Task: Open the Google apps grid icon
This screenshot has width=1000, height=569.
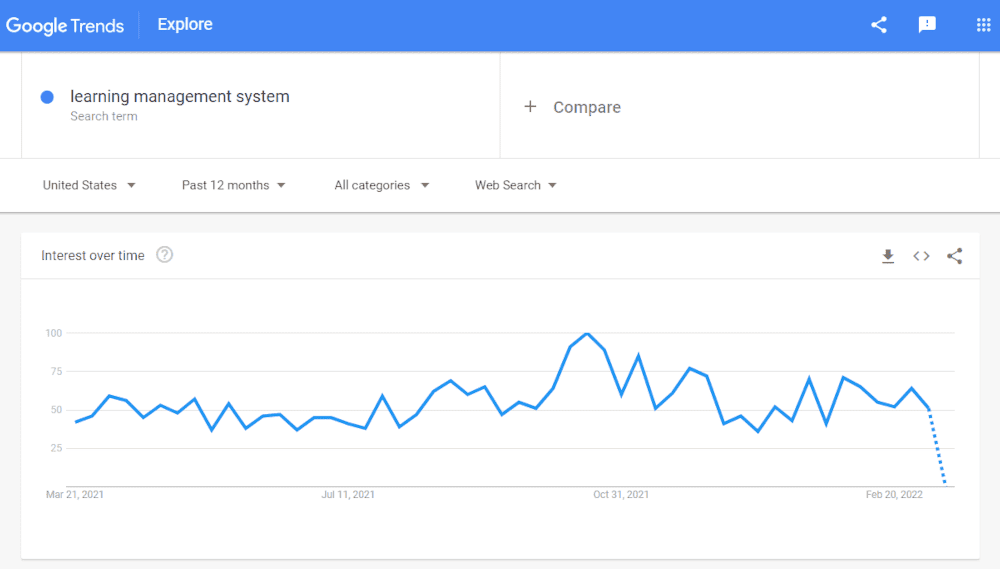Action: pyautogui.click(x=983, y=25)
